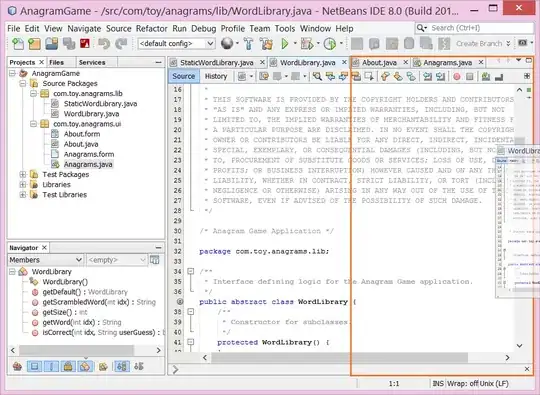Viewport: 540px width, 395px height.
Task: Click the Build Project hammer icon
Action: pos(248,44)
